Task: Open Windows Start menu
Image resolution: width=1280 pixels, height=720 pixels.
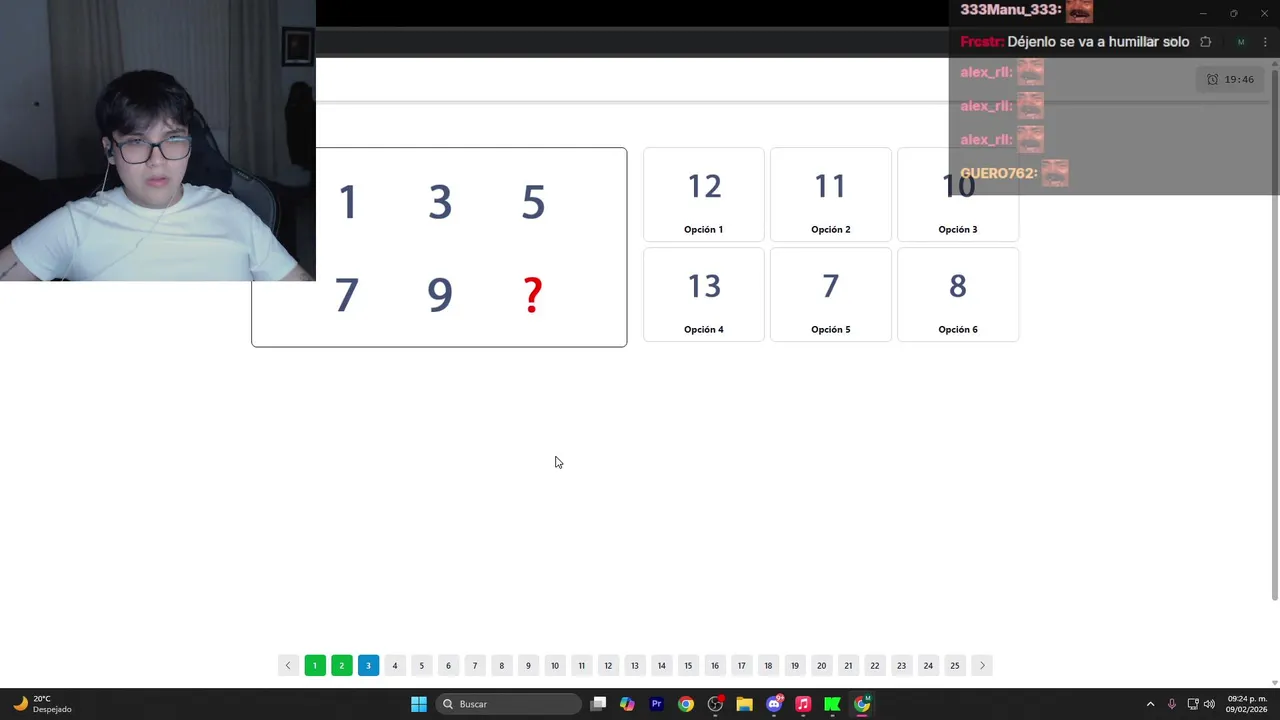Action: click(x=419, y=704)
